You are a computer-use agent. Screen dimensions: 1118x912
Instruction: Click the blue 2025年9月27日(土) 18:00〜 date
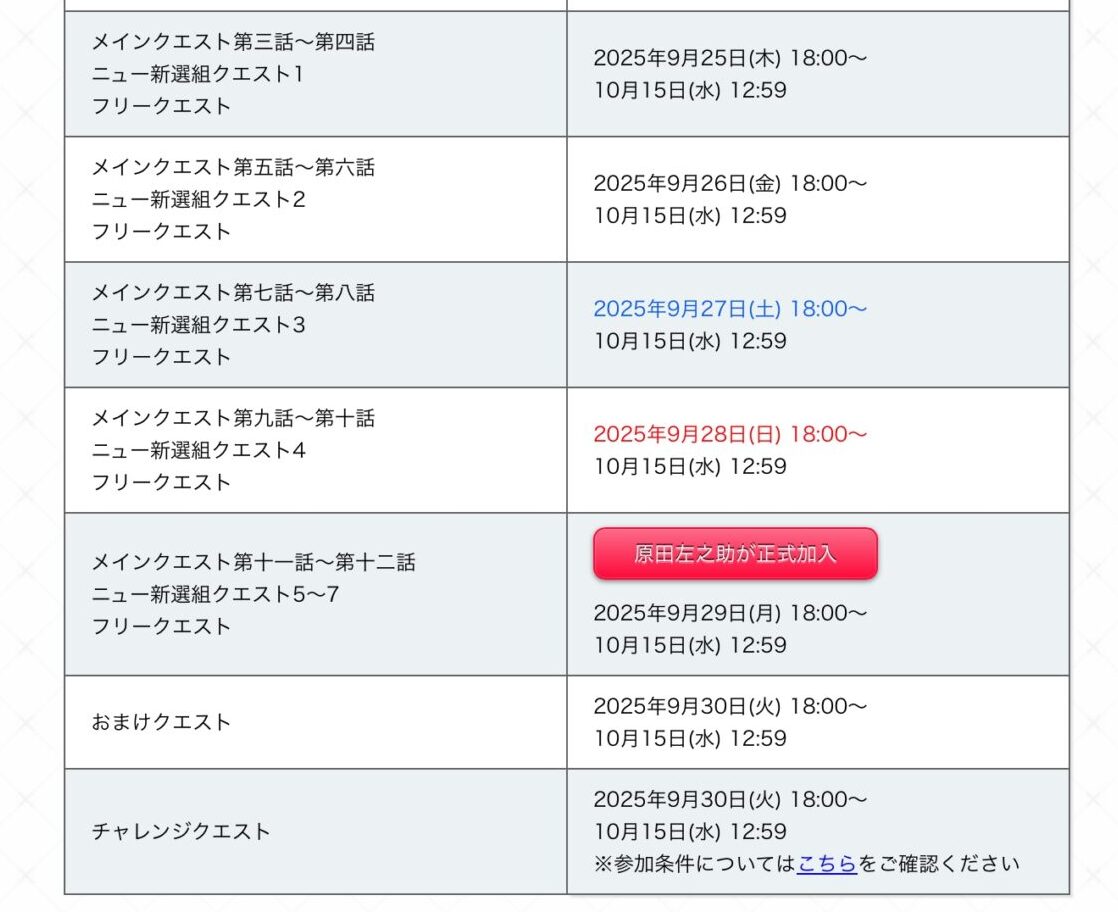tap(730, 309)
